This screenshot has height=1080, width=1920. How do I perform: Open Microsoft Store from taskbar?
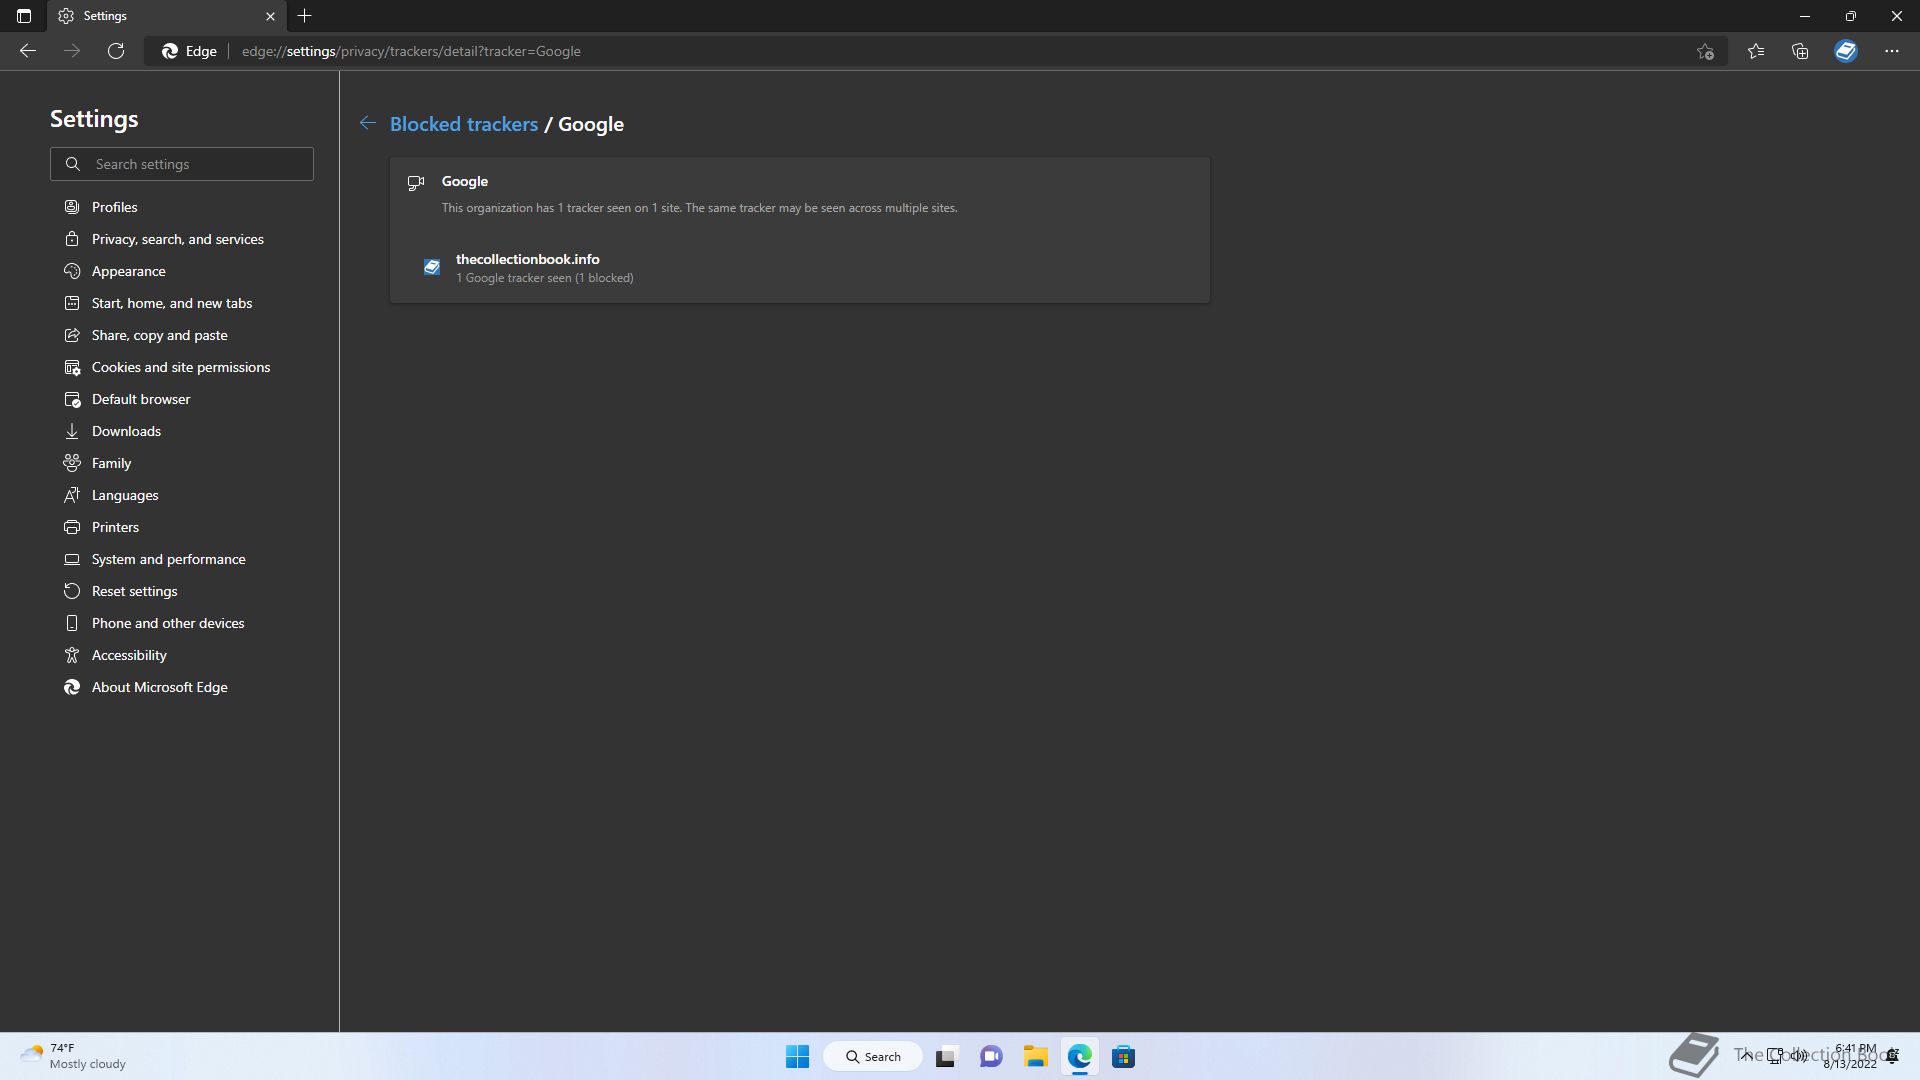(x=1124, y=1056)
